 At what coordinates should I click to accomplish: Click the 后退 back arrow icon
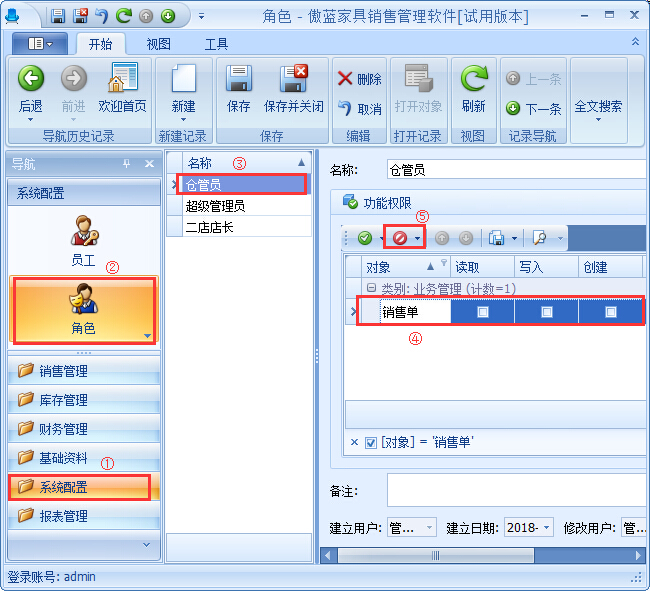31,78
